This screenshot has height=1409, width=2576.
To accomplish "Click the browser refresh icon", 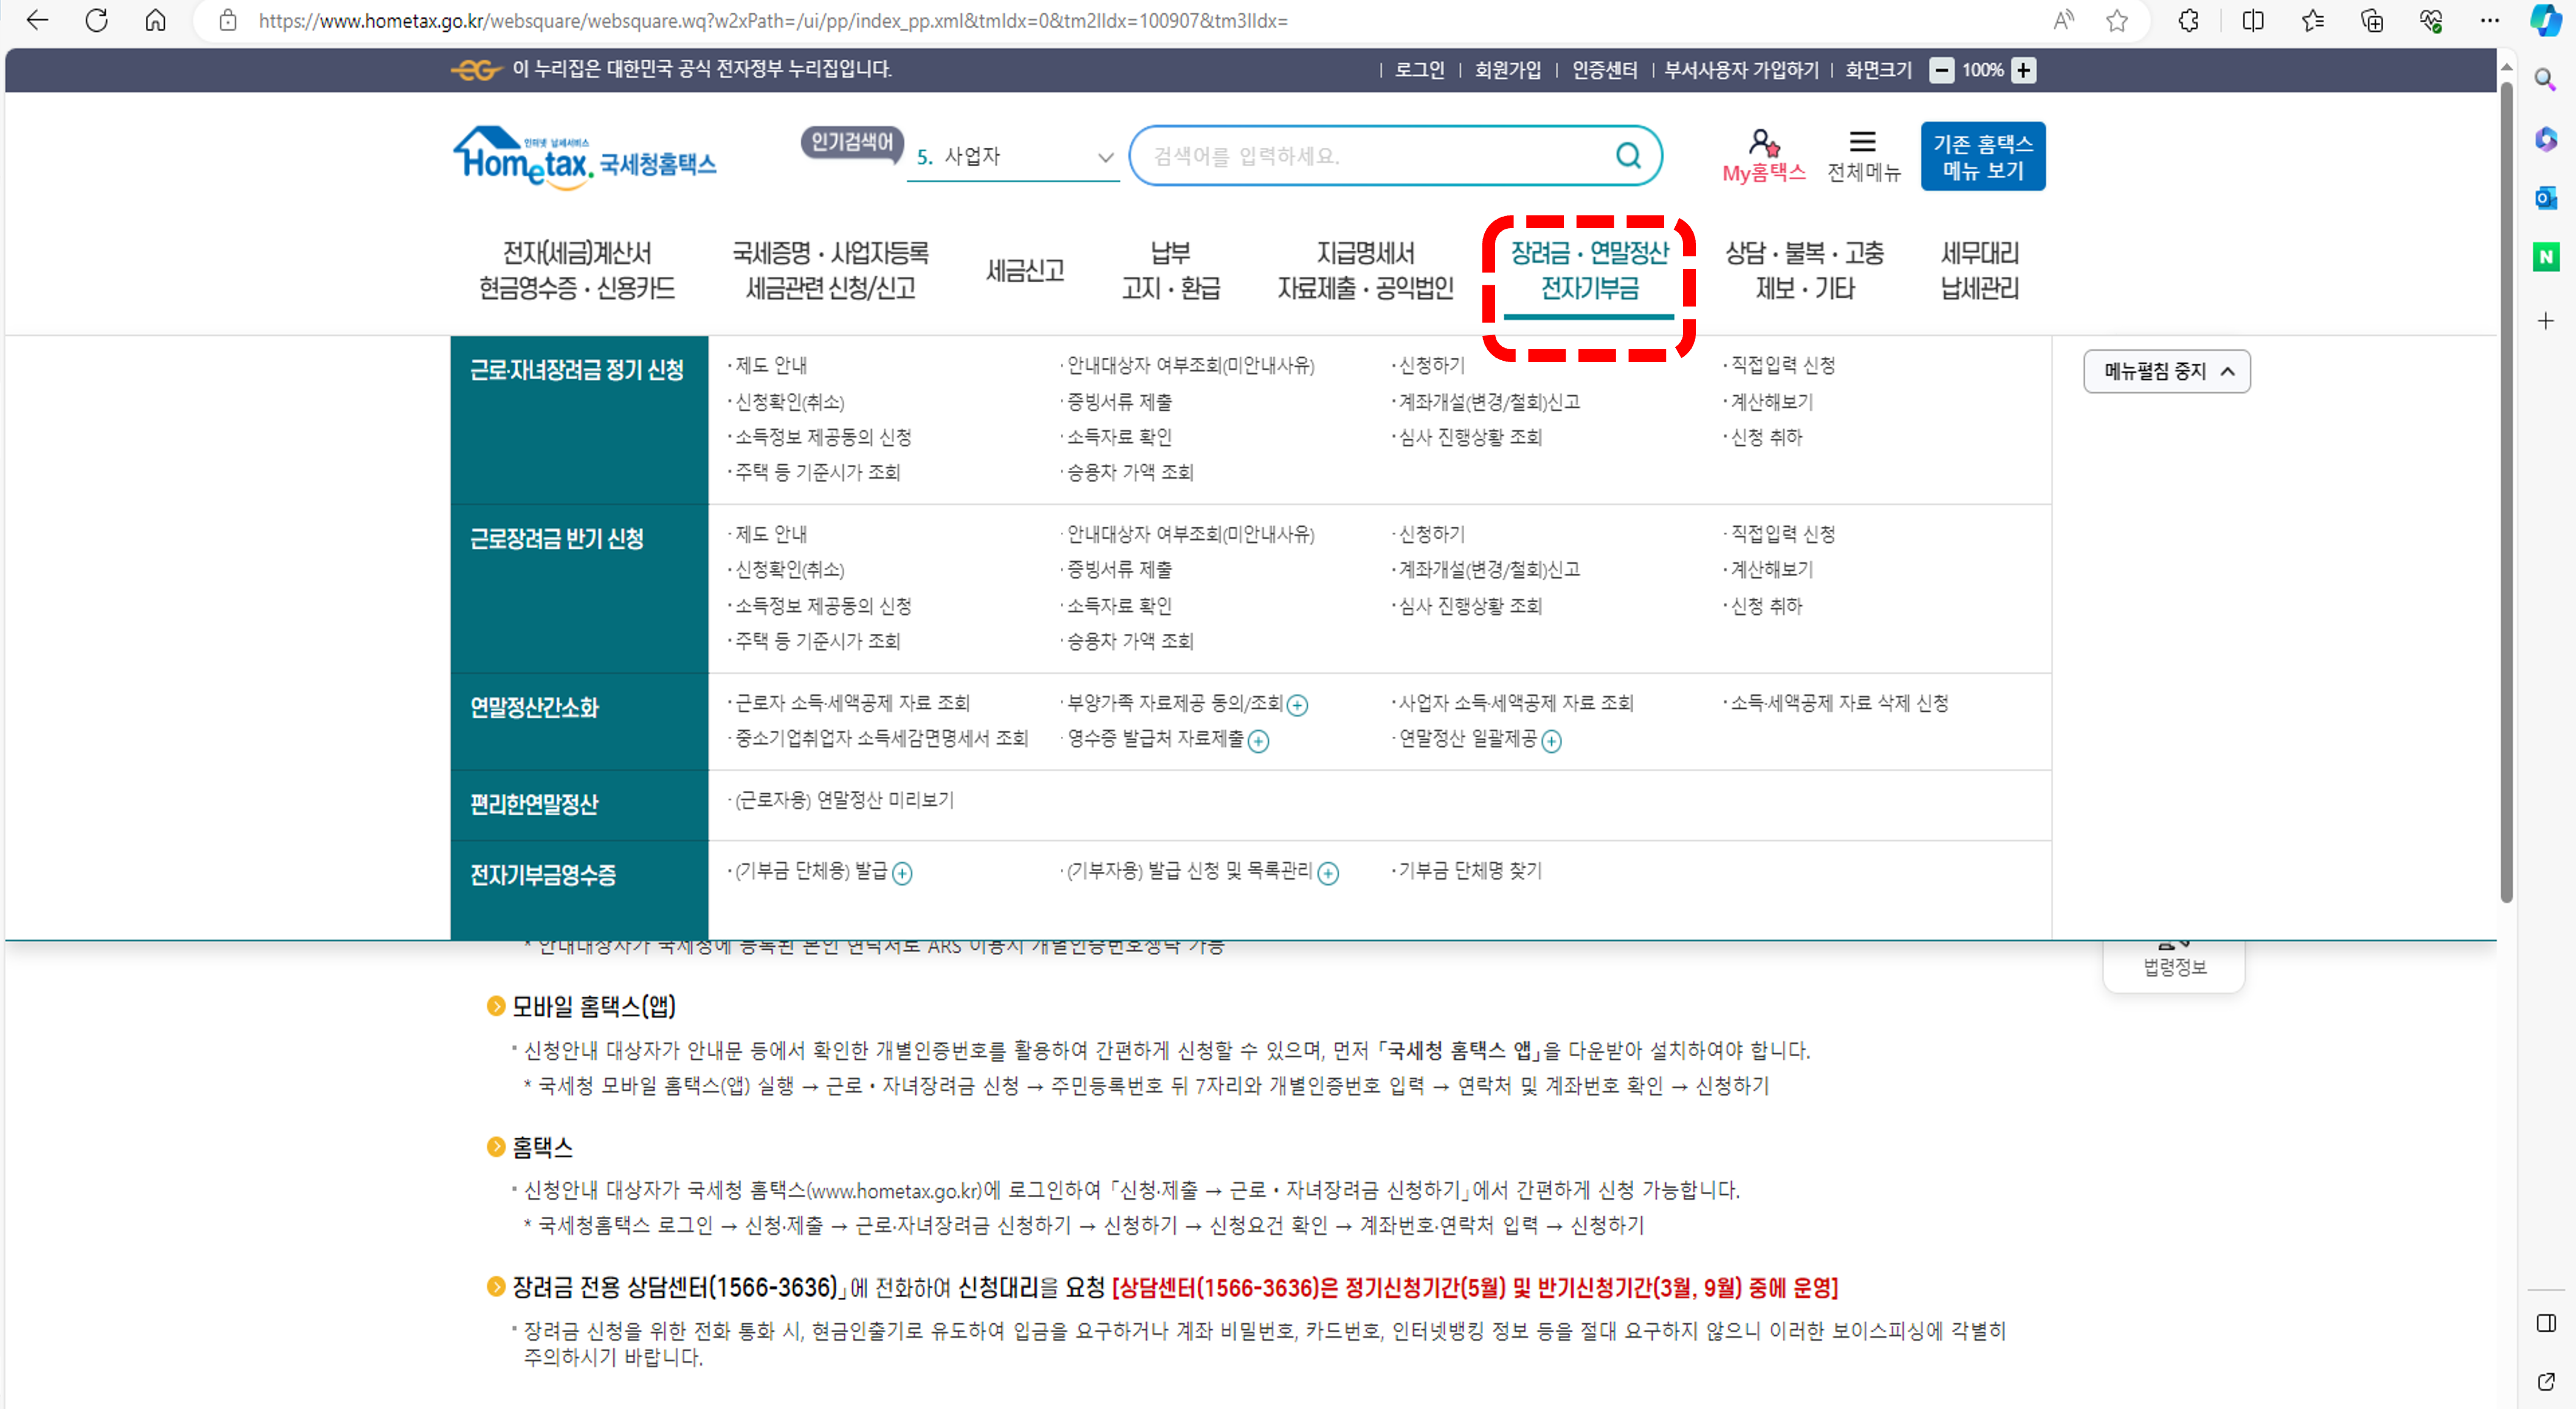I will click(x=97, y=20).
